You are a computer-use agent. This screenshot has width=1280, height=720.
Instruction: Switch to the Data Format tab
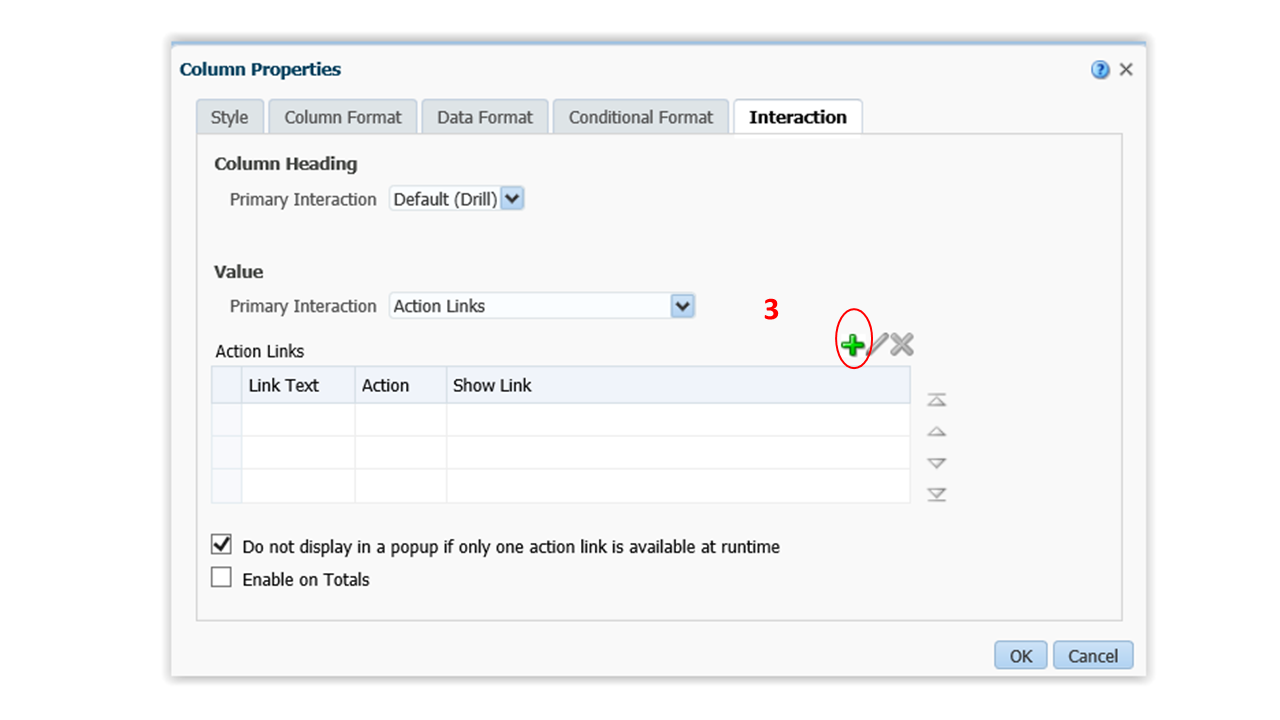485,117
